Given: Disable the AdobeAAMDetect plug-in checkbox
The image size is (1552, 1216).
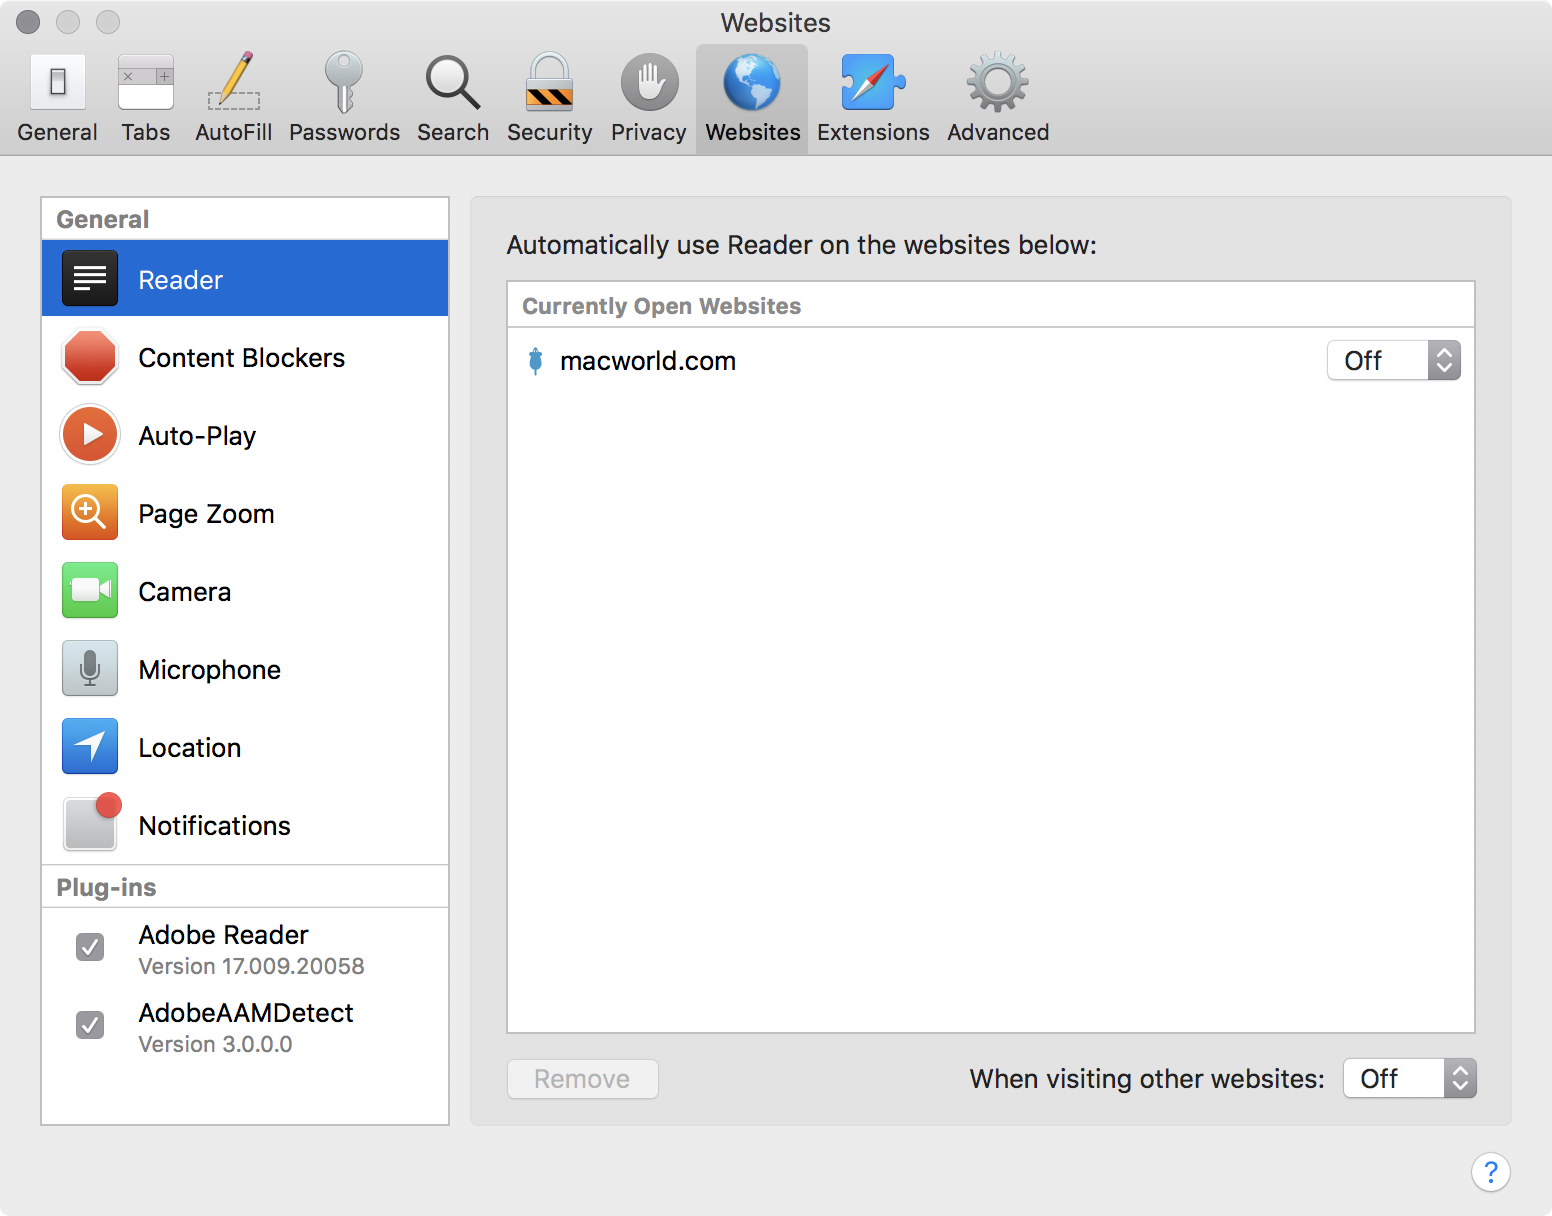Looking at the screenshot, I should point(90,1025).
